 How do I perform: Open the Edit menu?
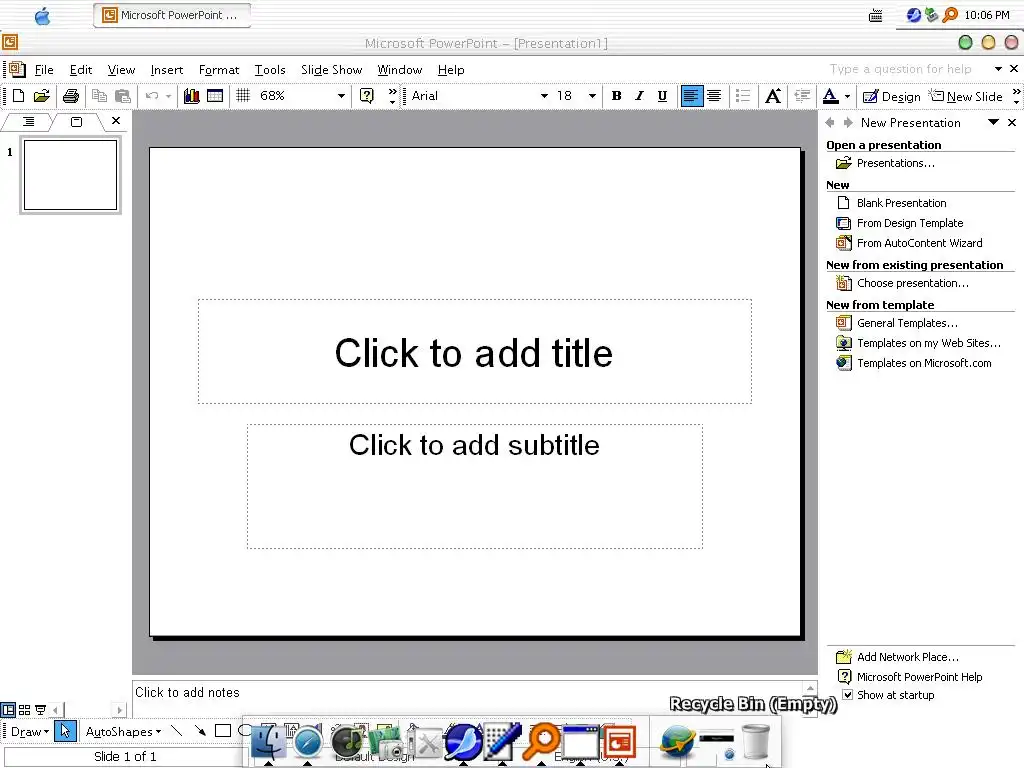[x=81, y=70]
